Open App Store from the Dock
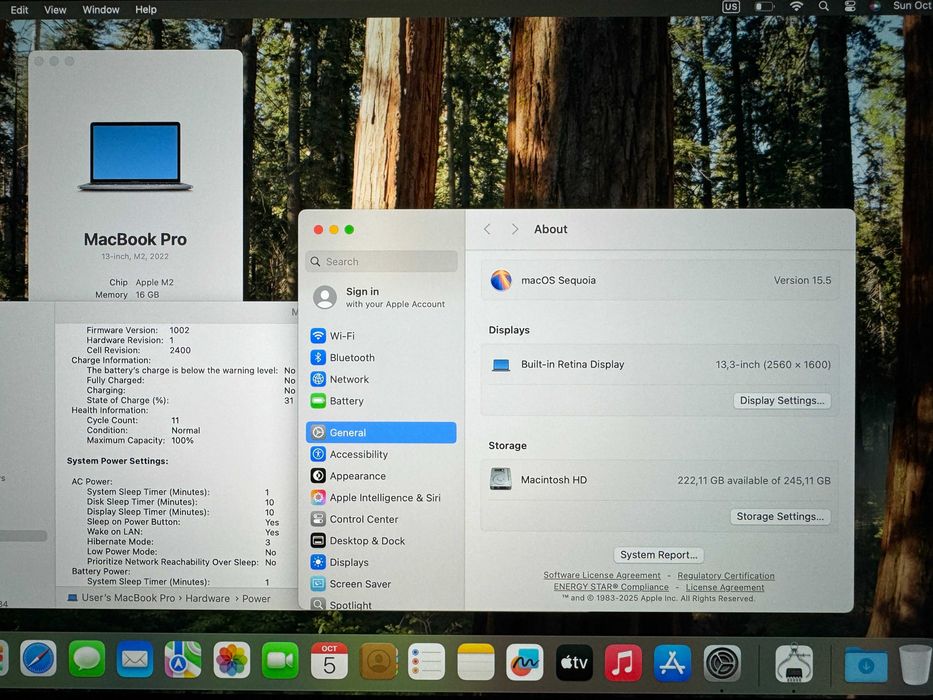 tap(672, 663)
